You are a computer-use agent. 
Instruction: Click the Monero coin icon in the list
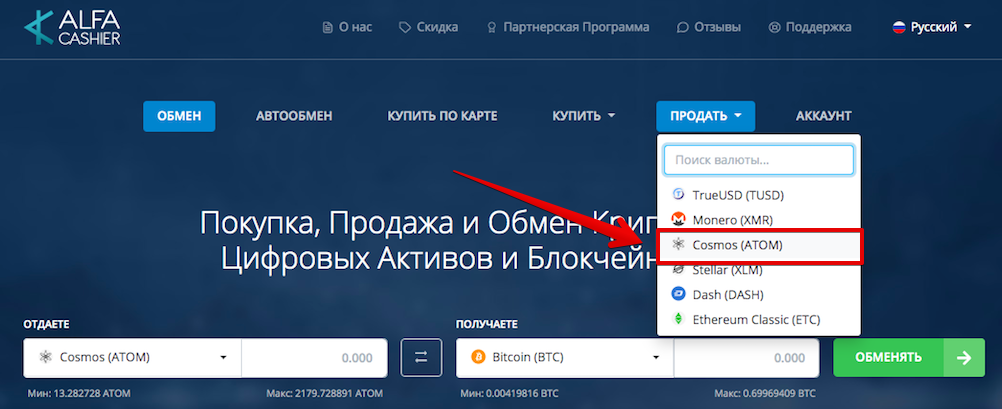click(679, 220)
